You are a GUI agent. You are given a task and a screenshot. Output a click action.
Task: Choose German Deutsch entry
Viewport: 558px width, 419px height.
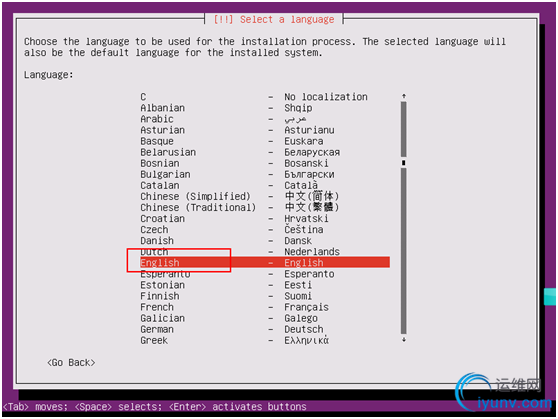click(265, 329)
